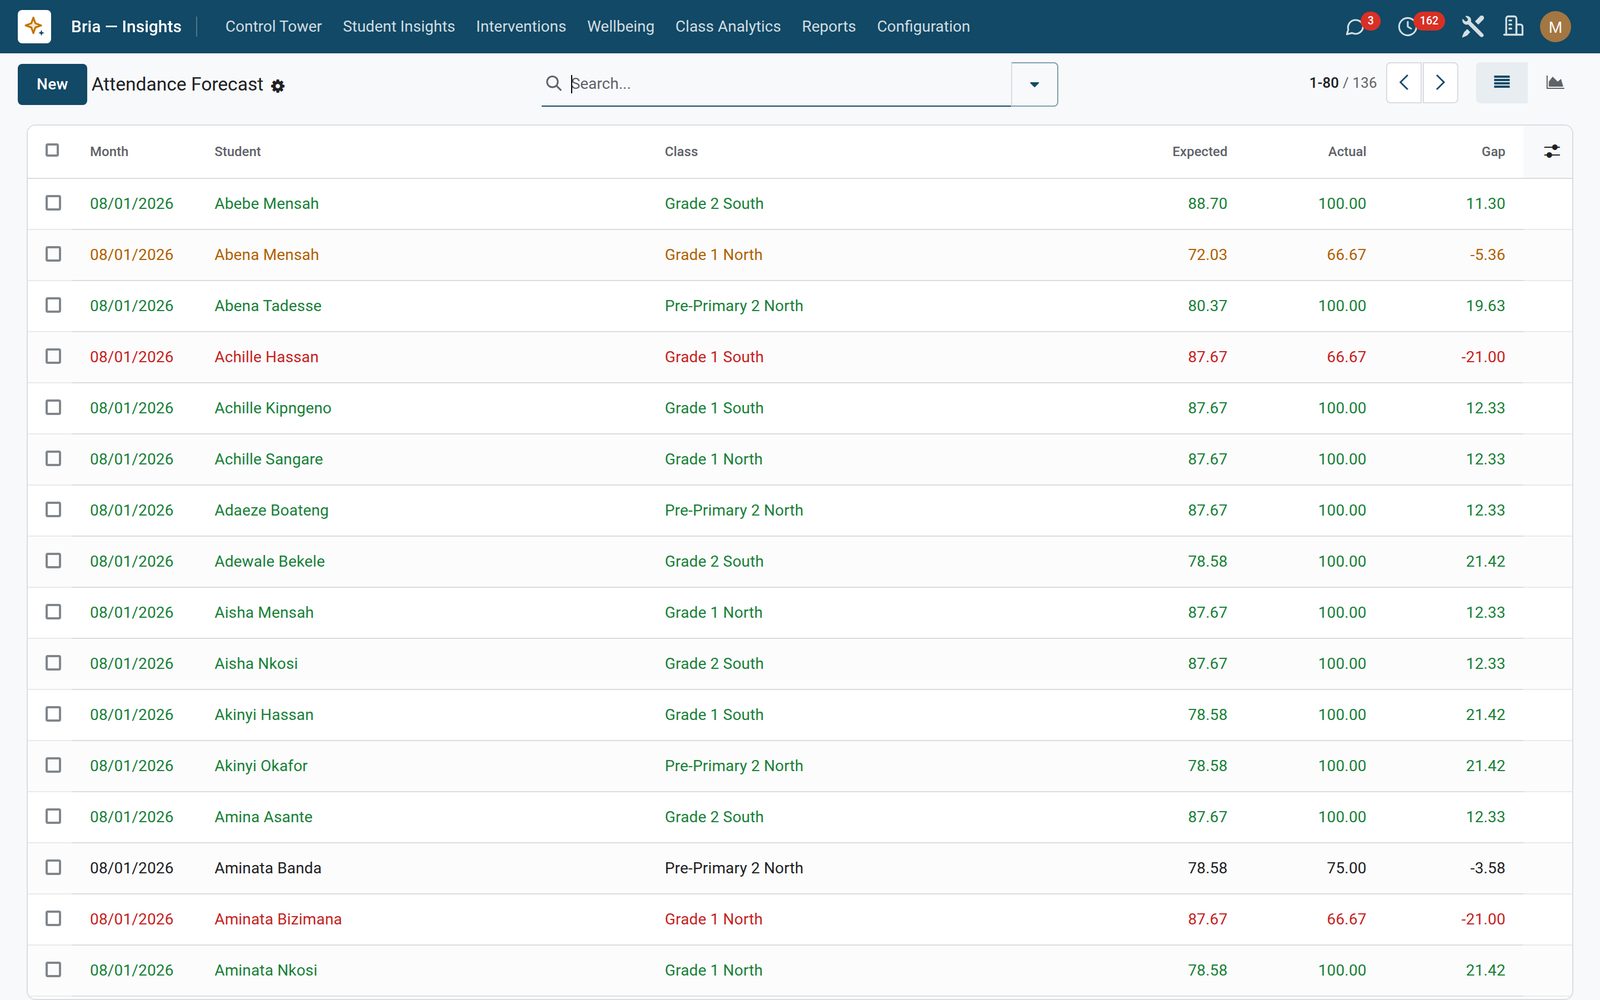Open optional columns adjust icon
This screenshot has width=1600, height=1000.
(1552, 151)
